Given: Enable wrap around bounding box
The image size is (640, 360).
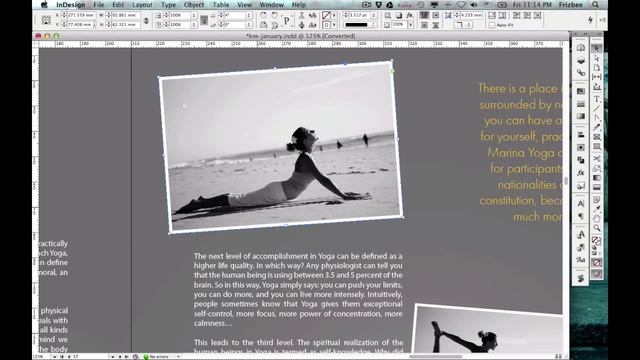Looking at the screenshot, I should click(x=436, y=15).
